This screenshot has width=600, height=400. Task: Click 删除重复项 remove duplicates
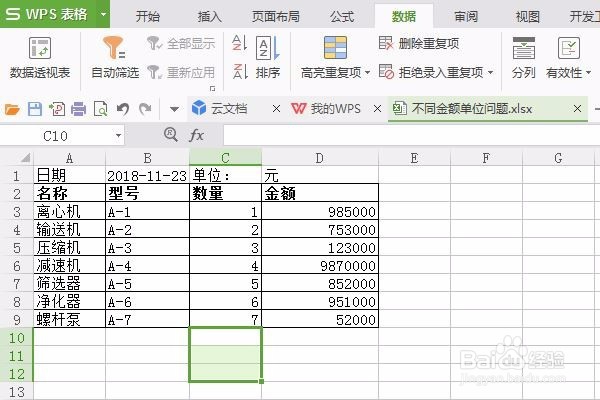coord(419,43)
